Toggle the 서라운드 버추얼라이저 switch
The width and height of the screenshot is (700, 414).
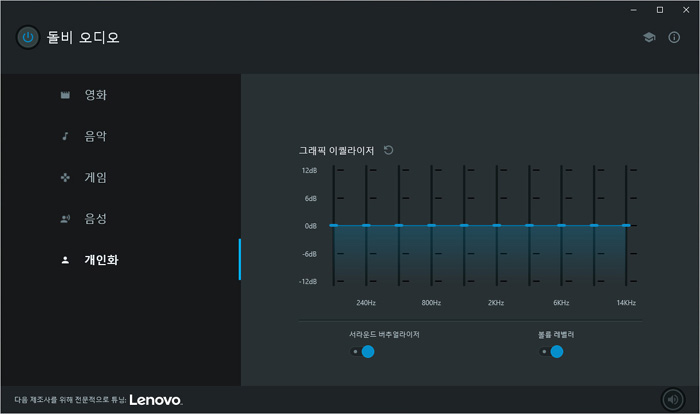362,352
